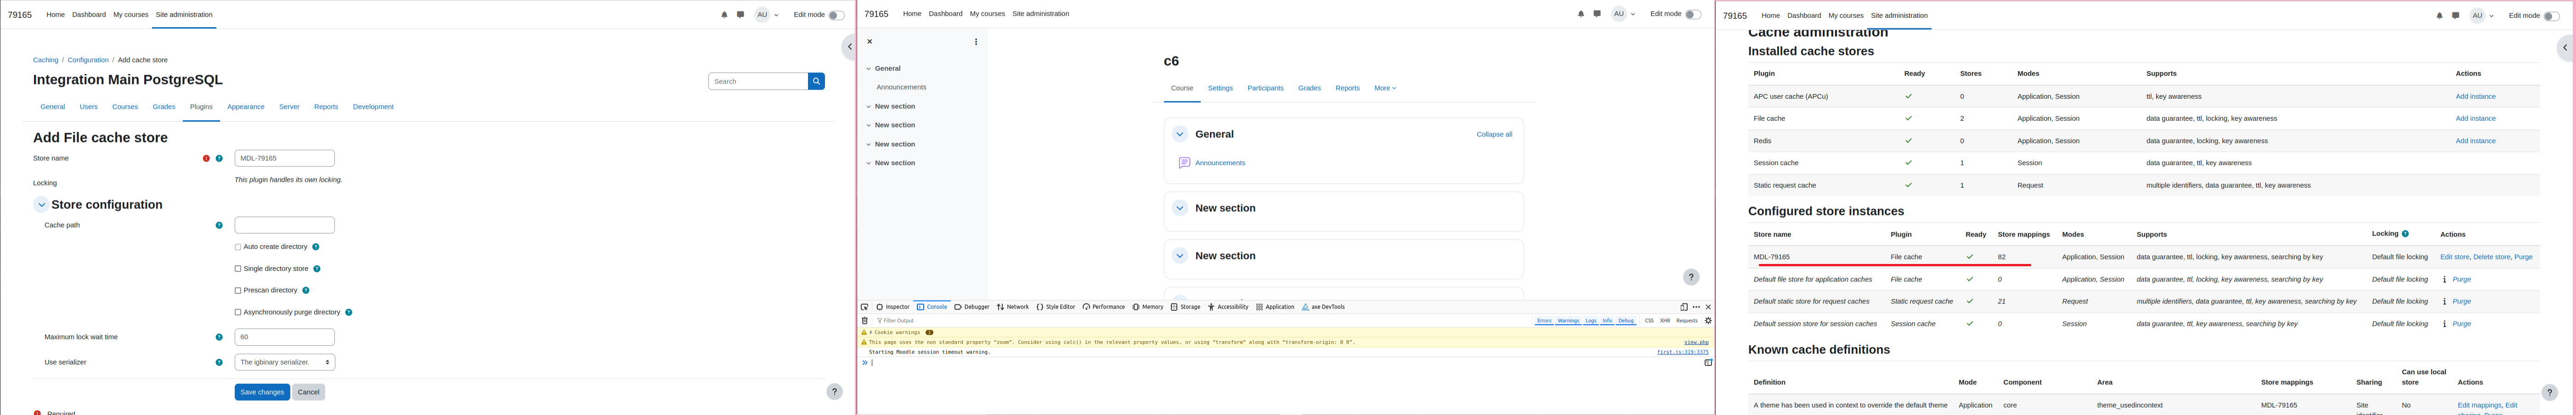Open the More dropdown in course navigation

[x=1385, y=88]
